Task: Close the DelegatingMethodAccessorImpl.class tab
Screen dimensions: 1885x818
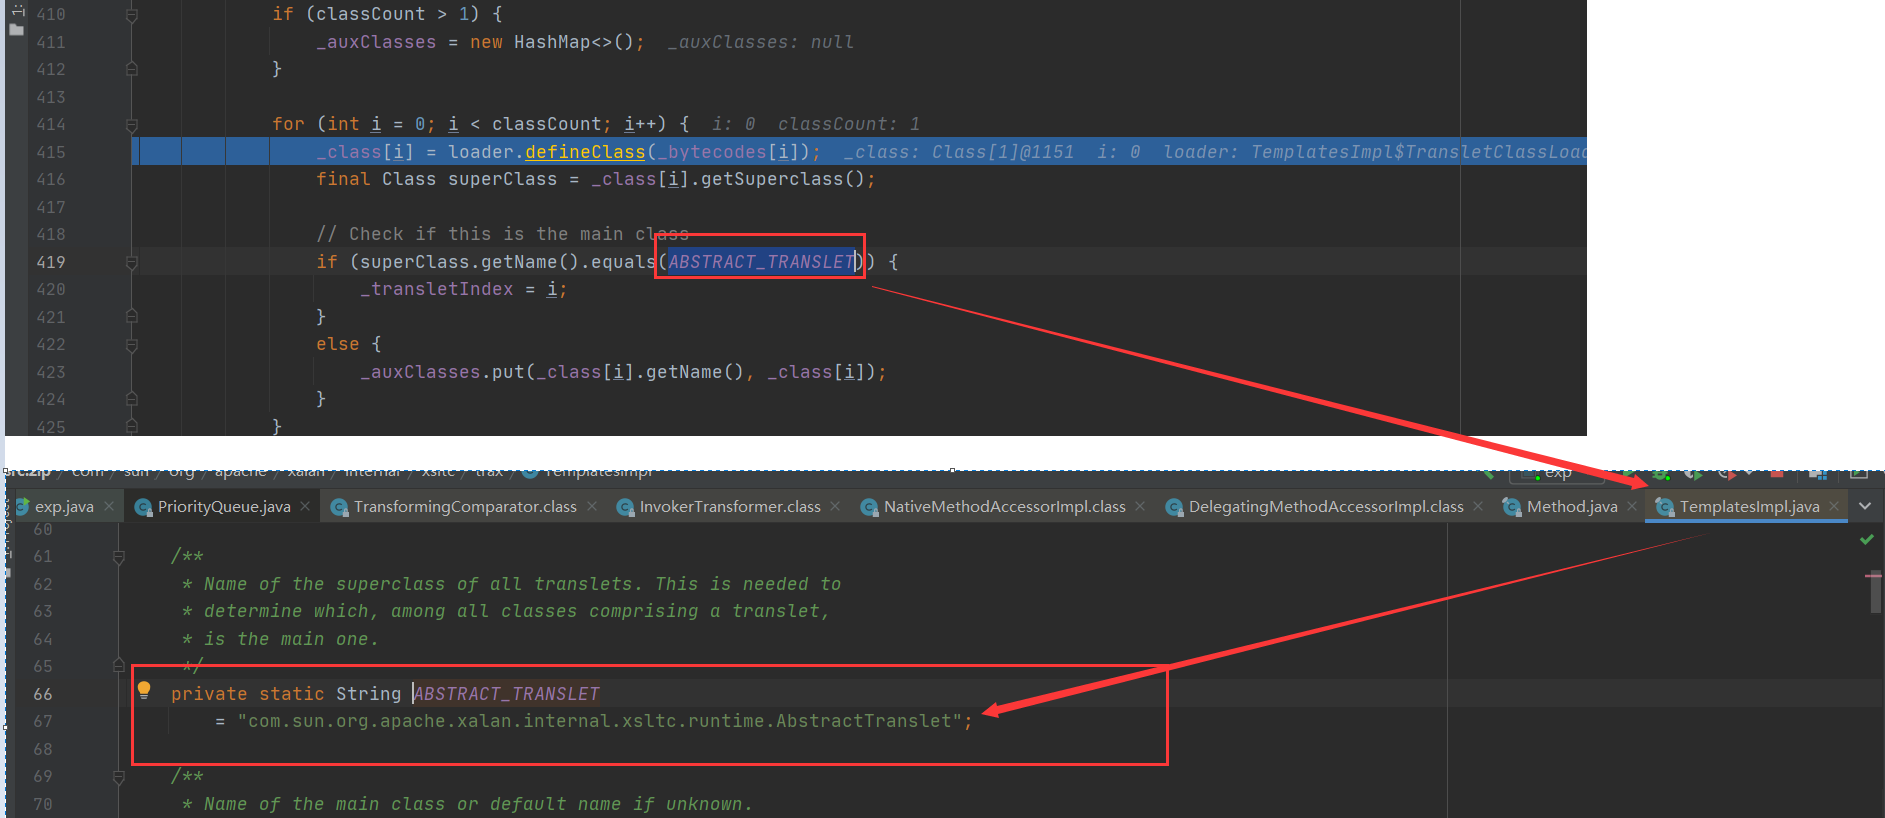Action: tap(1478, 506)
